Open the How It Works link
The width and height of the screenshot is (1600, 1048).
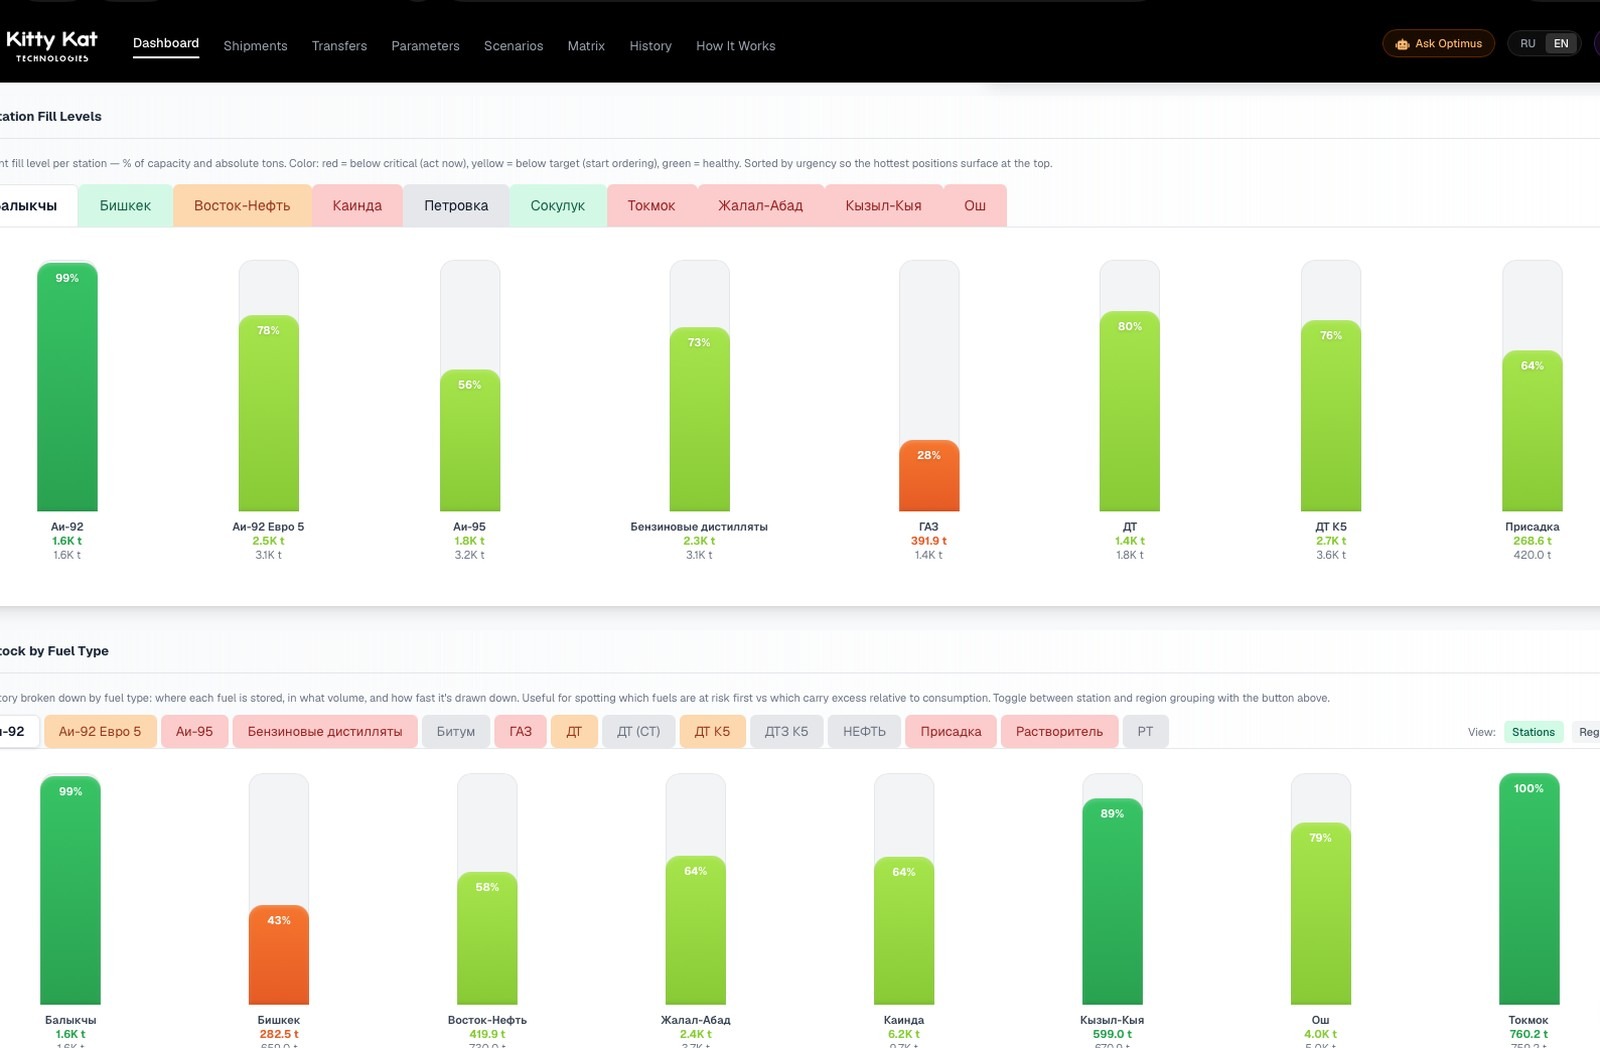pos(735,46)
